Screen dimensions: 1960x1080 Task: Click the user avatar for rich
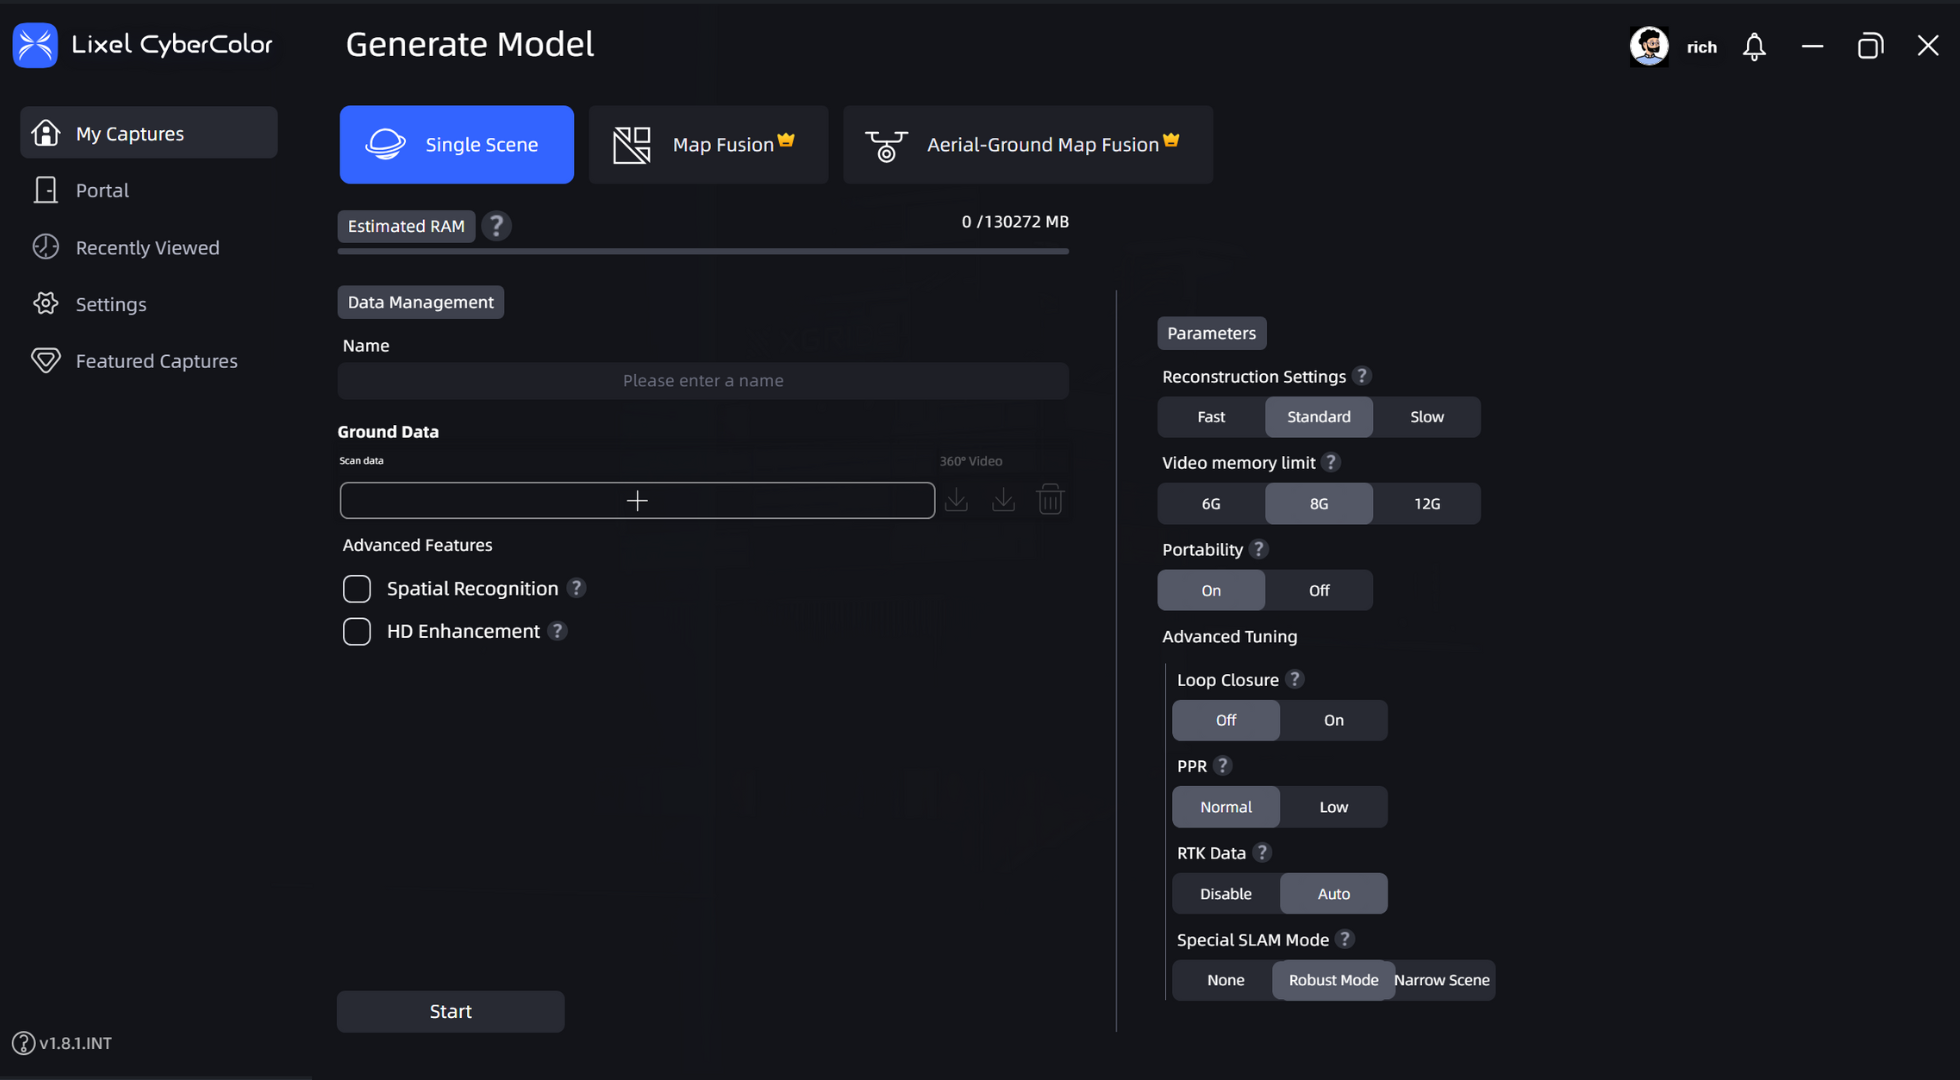click(x=1649, y=46)
